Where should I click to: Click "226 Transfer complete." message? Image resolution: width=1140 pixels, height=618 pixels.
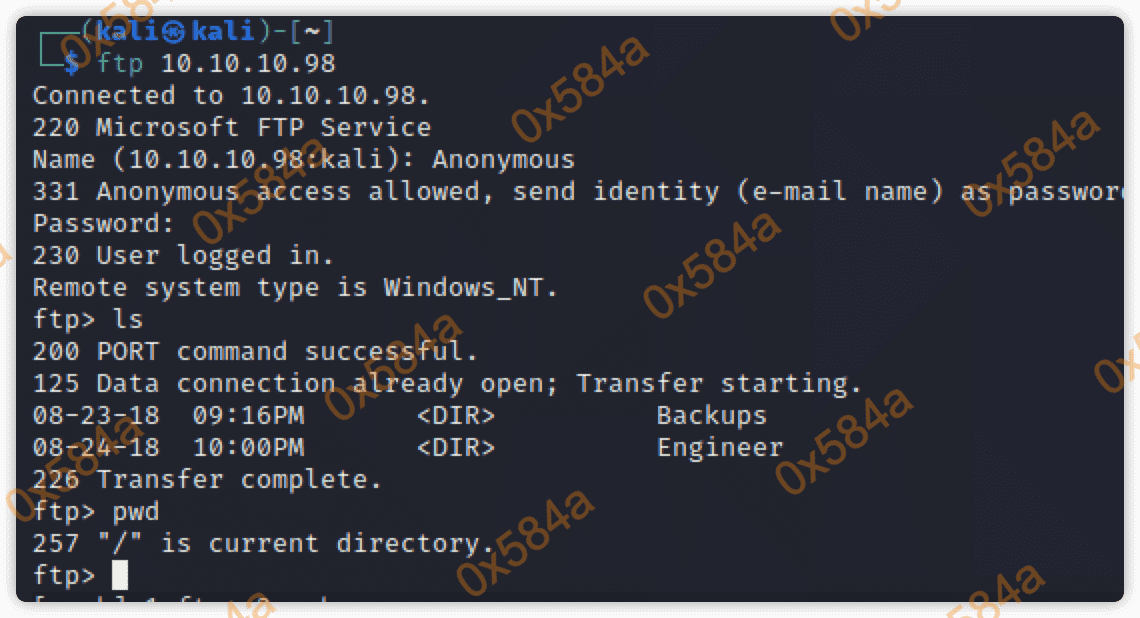coord(207,480)
